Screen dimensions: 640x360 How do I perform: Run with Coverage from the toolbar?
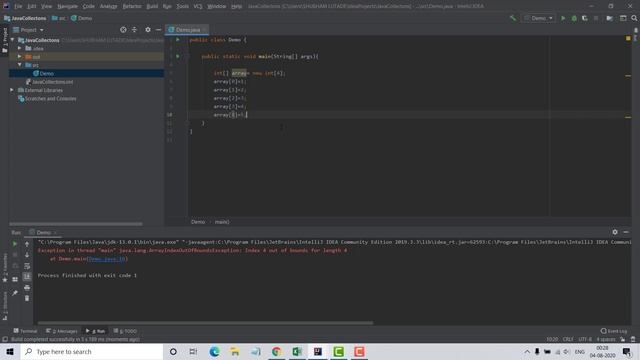click(x=584, y=18)
